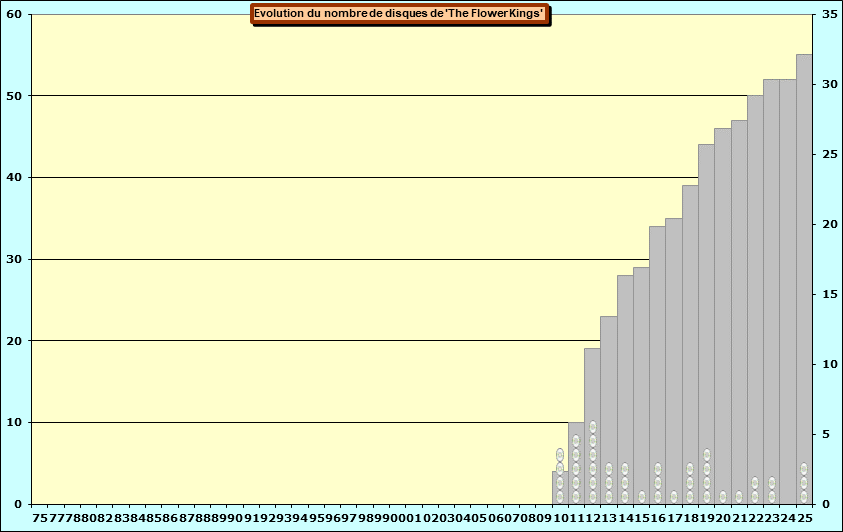The image size is (843, 532).
Task: Select the single disc marker for year 20
Action: [x=723, y=497]
